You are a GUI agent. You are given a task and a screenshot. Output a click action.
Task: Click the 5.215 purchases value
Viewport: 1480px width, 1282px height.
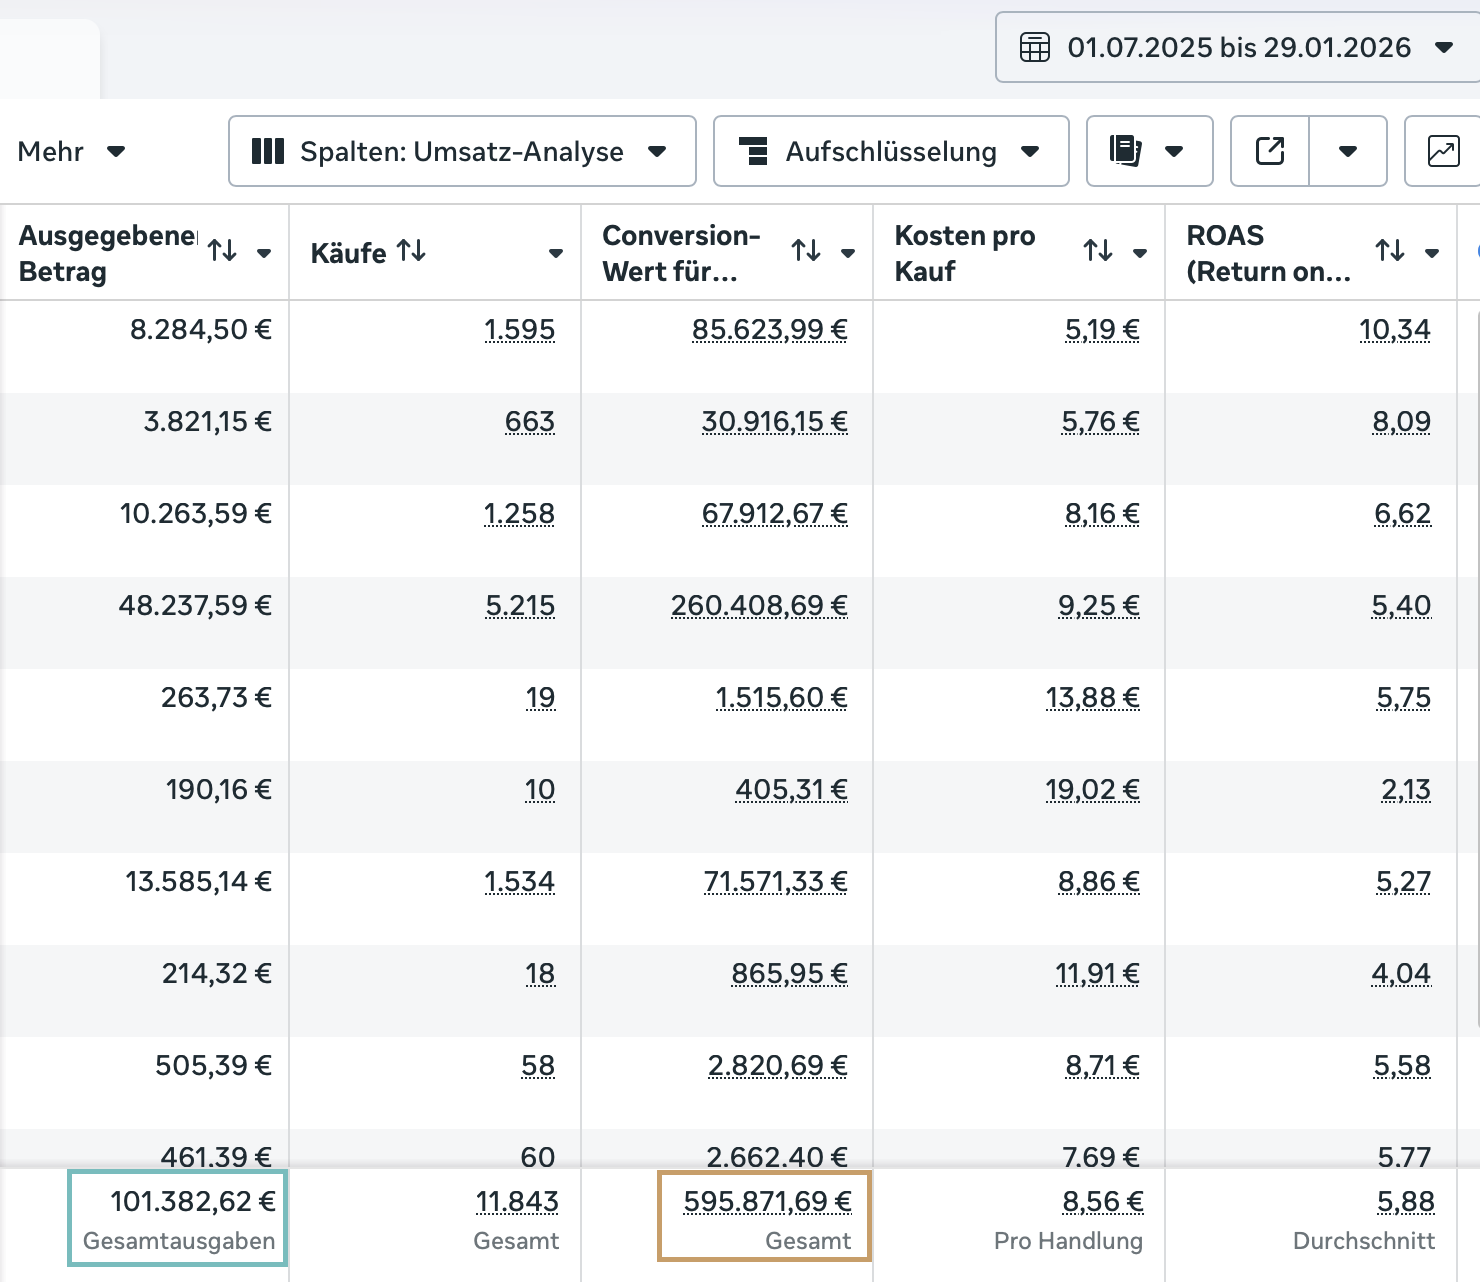click(x=520, y=606)
